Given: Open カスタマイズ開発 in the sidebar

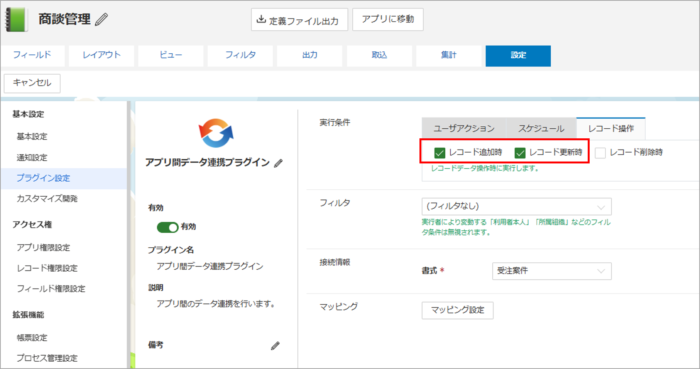Looking at the screenshot, I should tap(47, 199).
